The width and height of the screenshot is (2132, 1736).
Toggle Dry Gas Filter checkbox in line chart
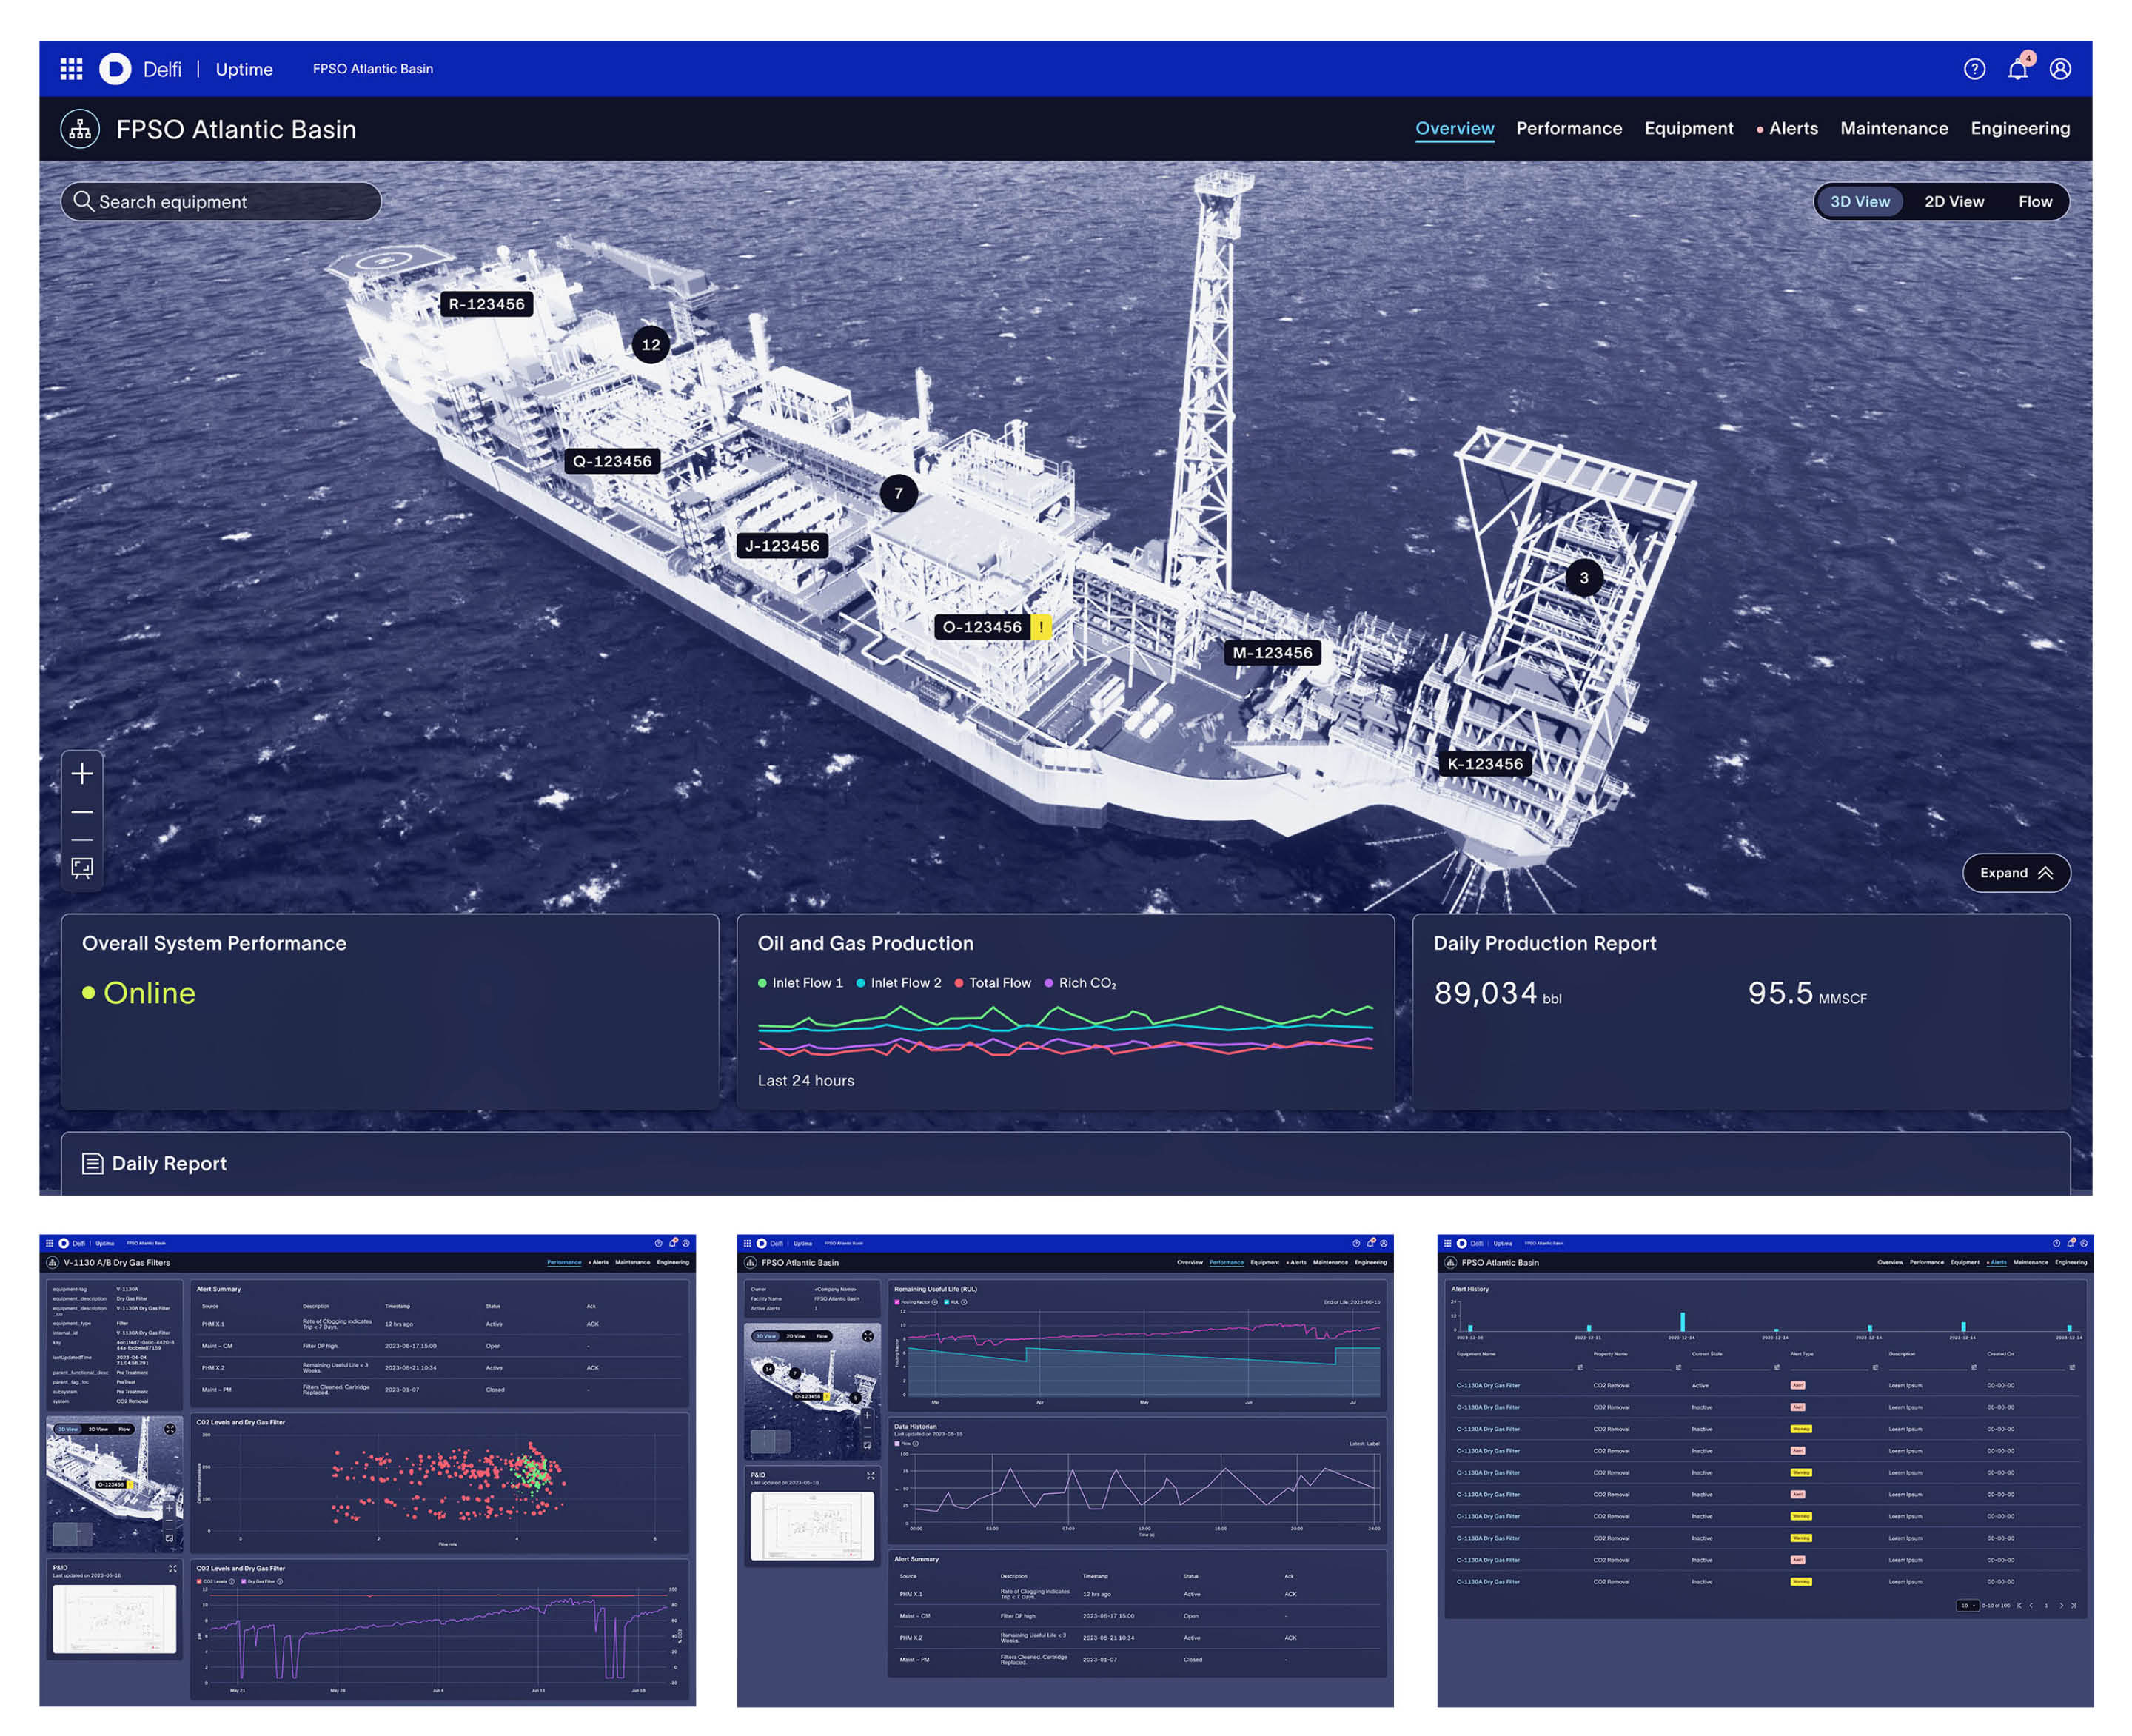pos(244,1581)
